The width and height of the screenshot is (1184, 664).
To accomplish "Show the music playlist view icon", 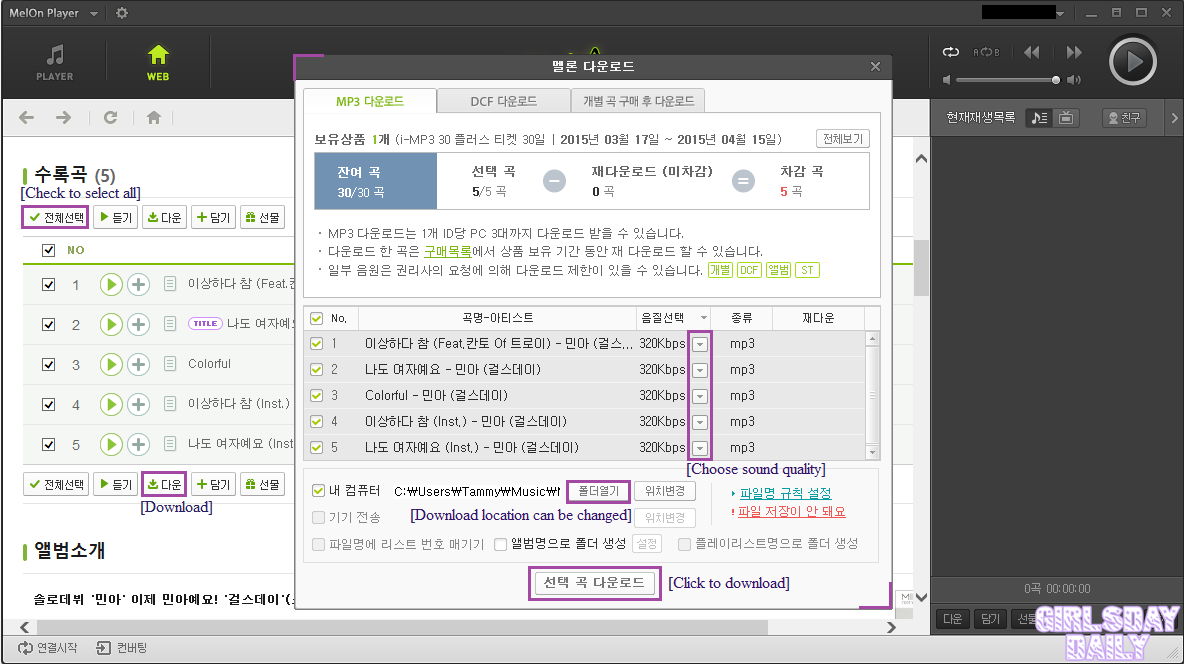I will [x=1040, y=118].
